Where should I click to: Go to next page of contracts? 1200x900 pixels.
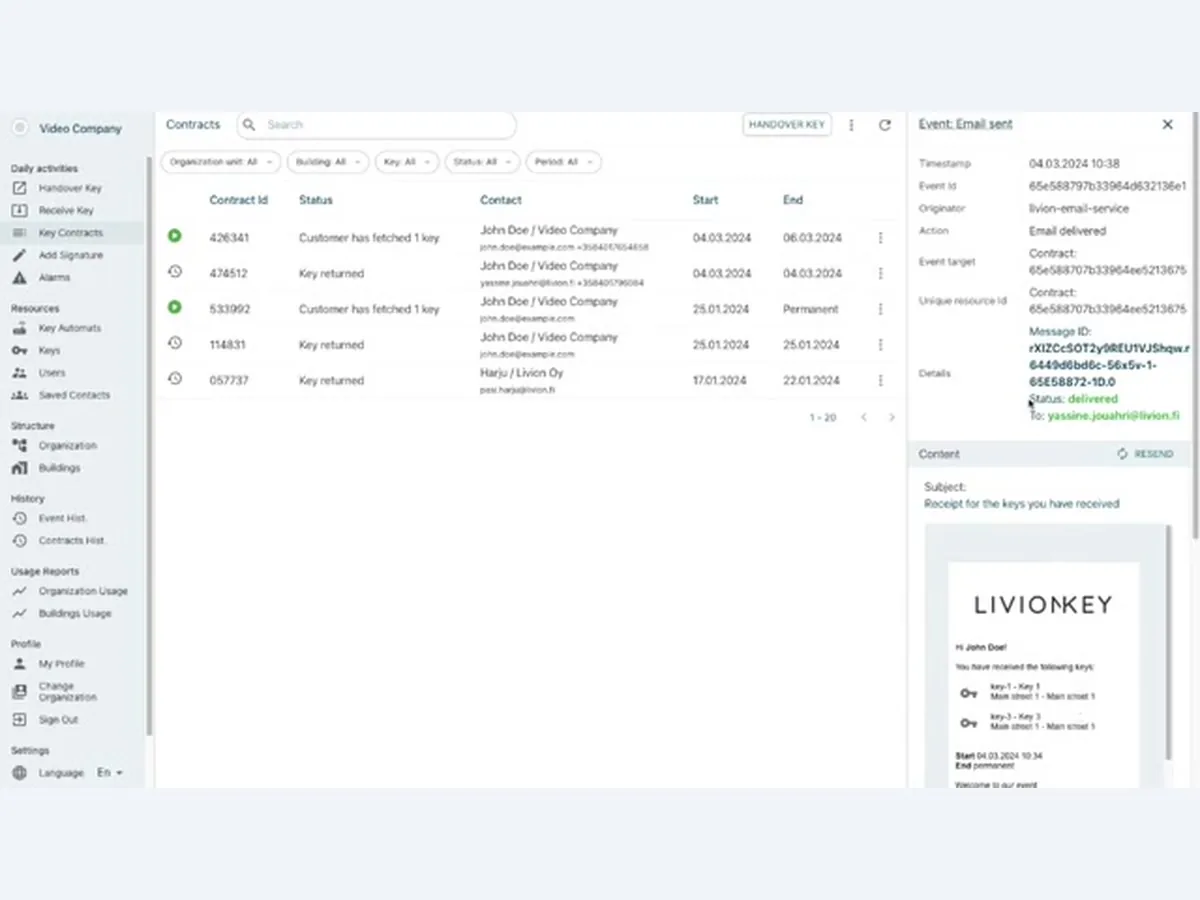point(892,417)
